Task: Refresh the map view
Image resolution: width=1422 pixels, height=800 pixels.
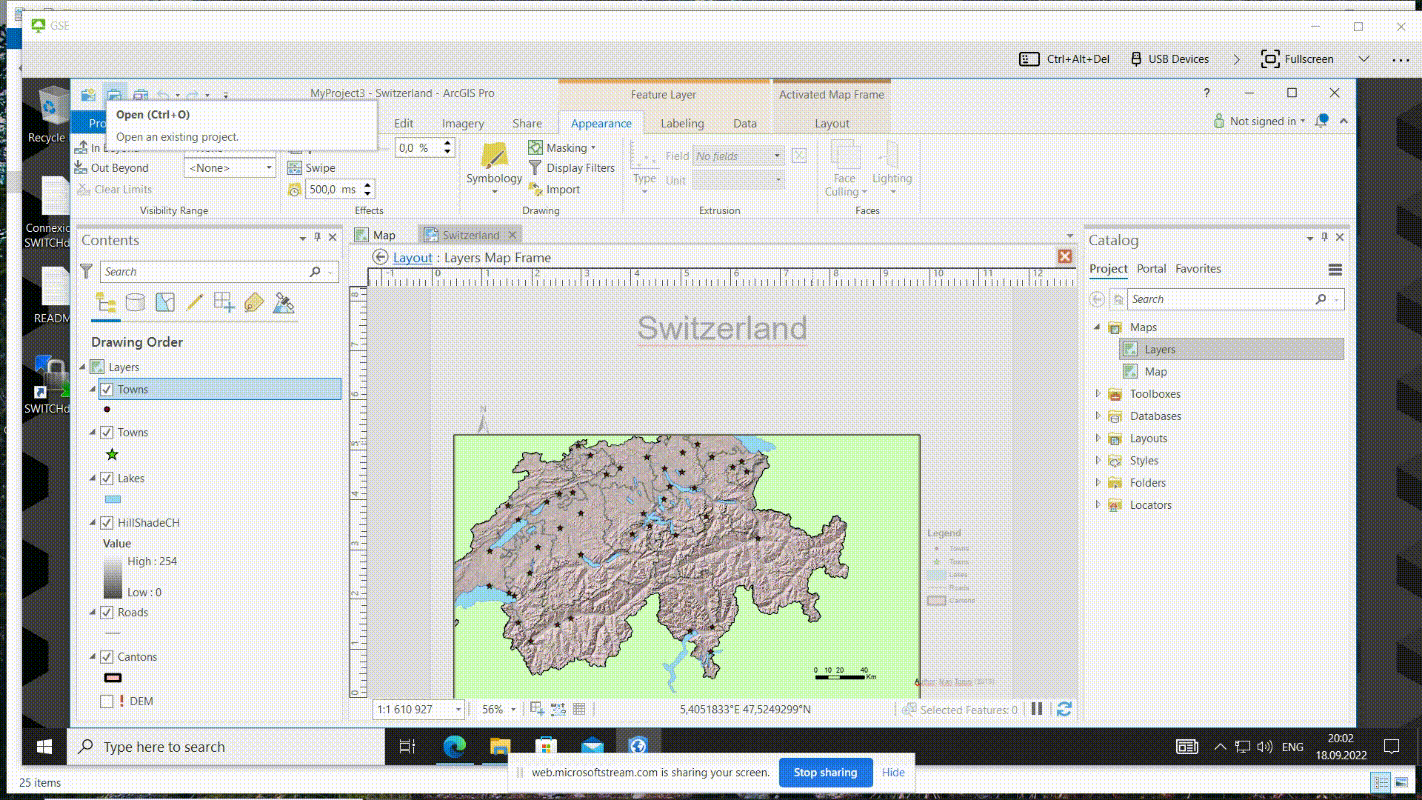Action: (x=1064, y=709)
